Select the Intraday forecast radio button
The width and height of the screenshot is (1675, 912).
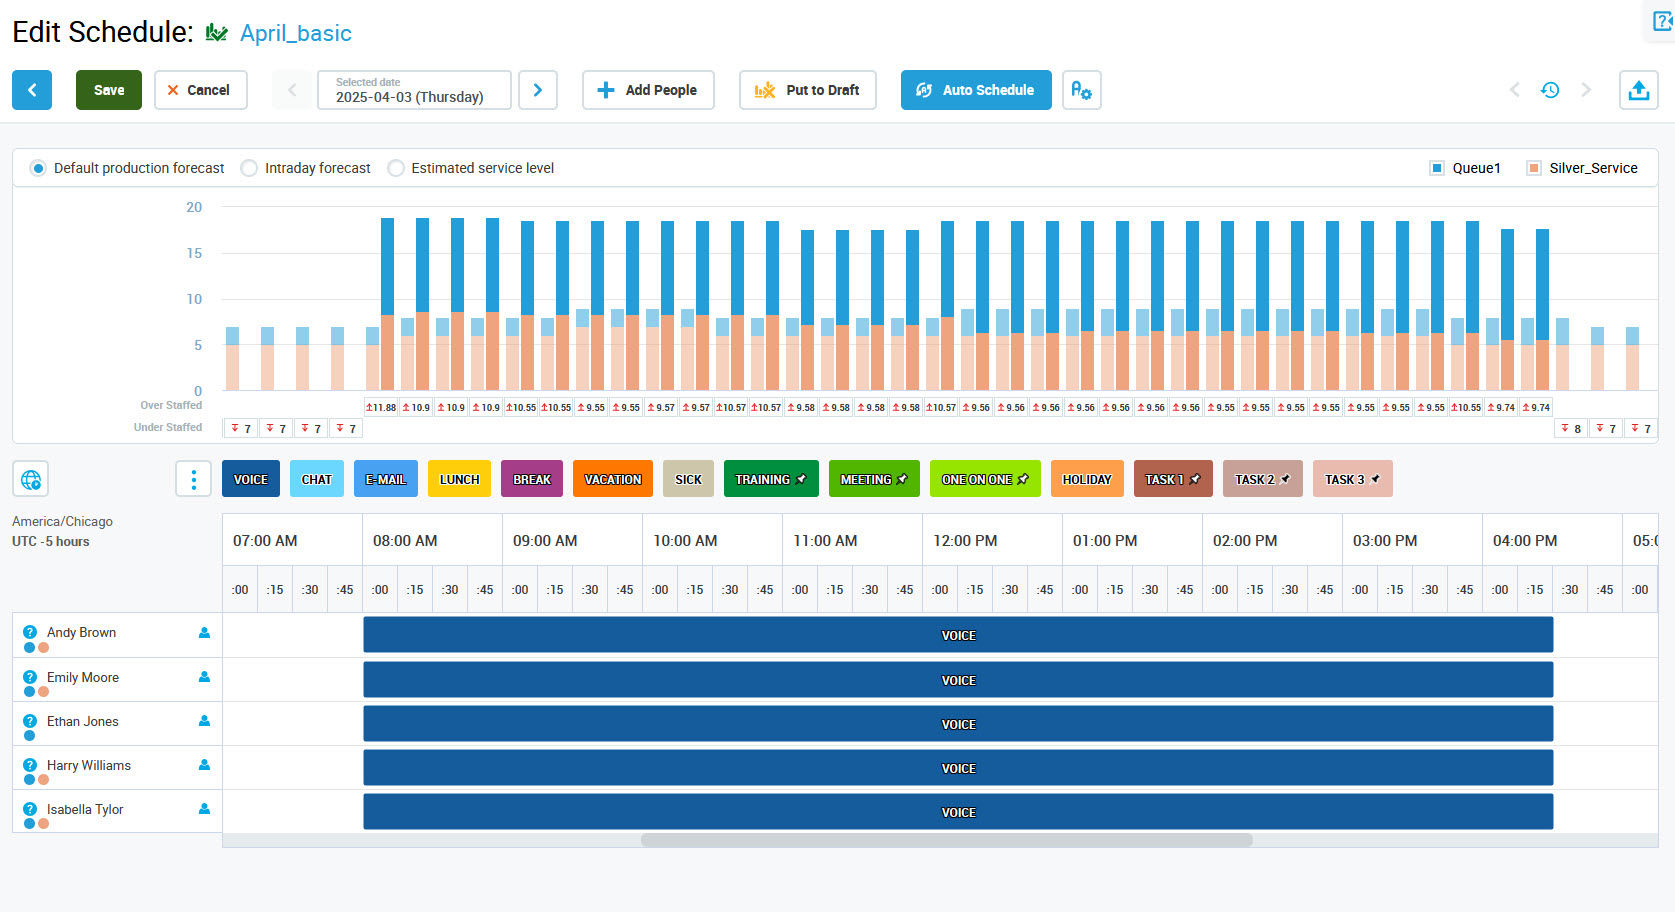click(249, 168)
